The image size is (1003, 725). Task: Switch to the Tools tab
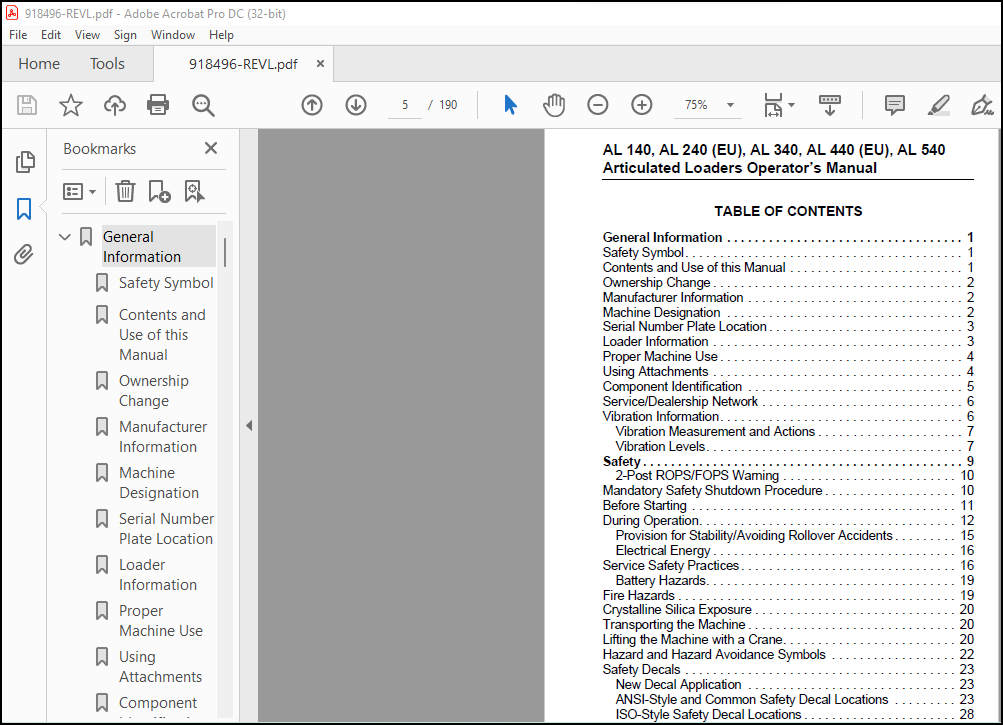[107, 63]
